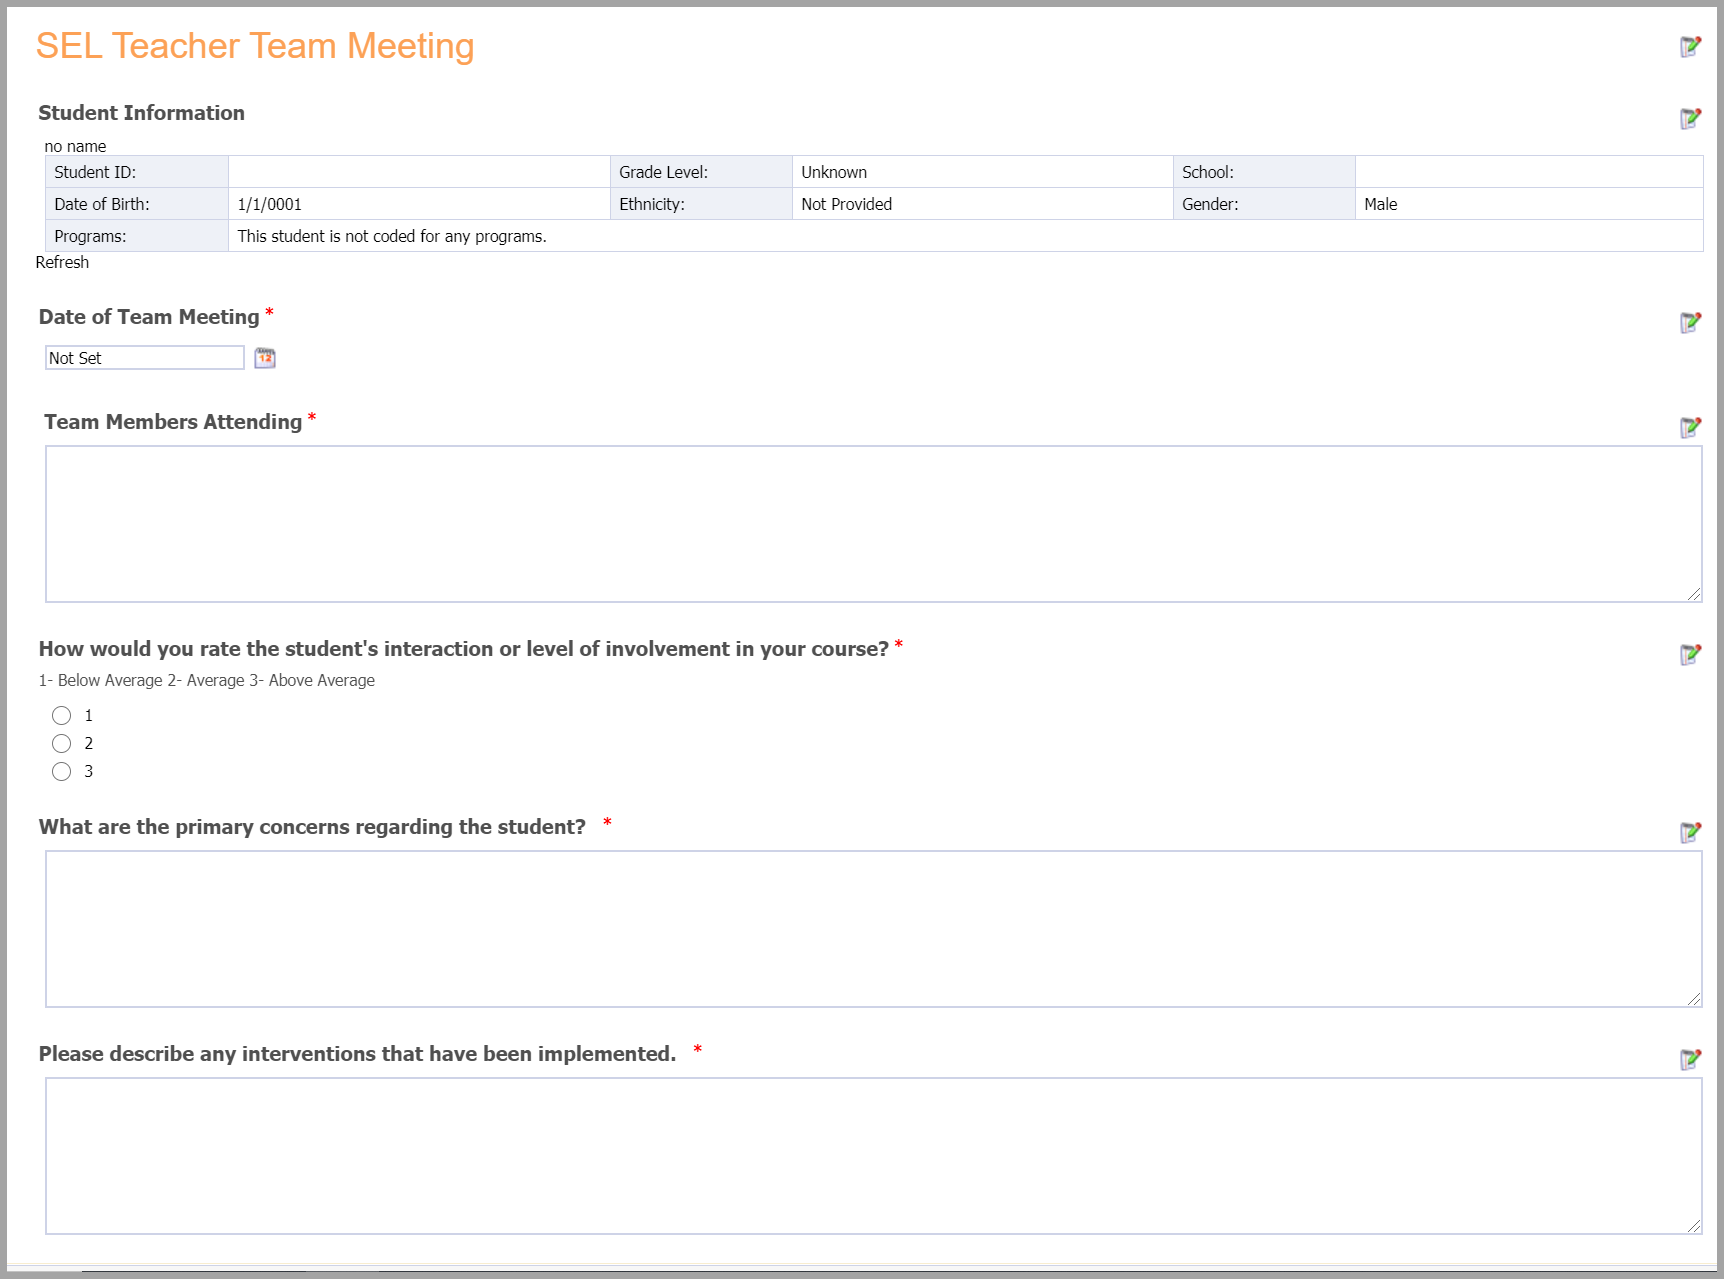Click edit icon for student interaction rating question
Image resolution: width=1724 pixels, height=1279 pixels.
(x=1690, y=654)
